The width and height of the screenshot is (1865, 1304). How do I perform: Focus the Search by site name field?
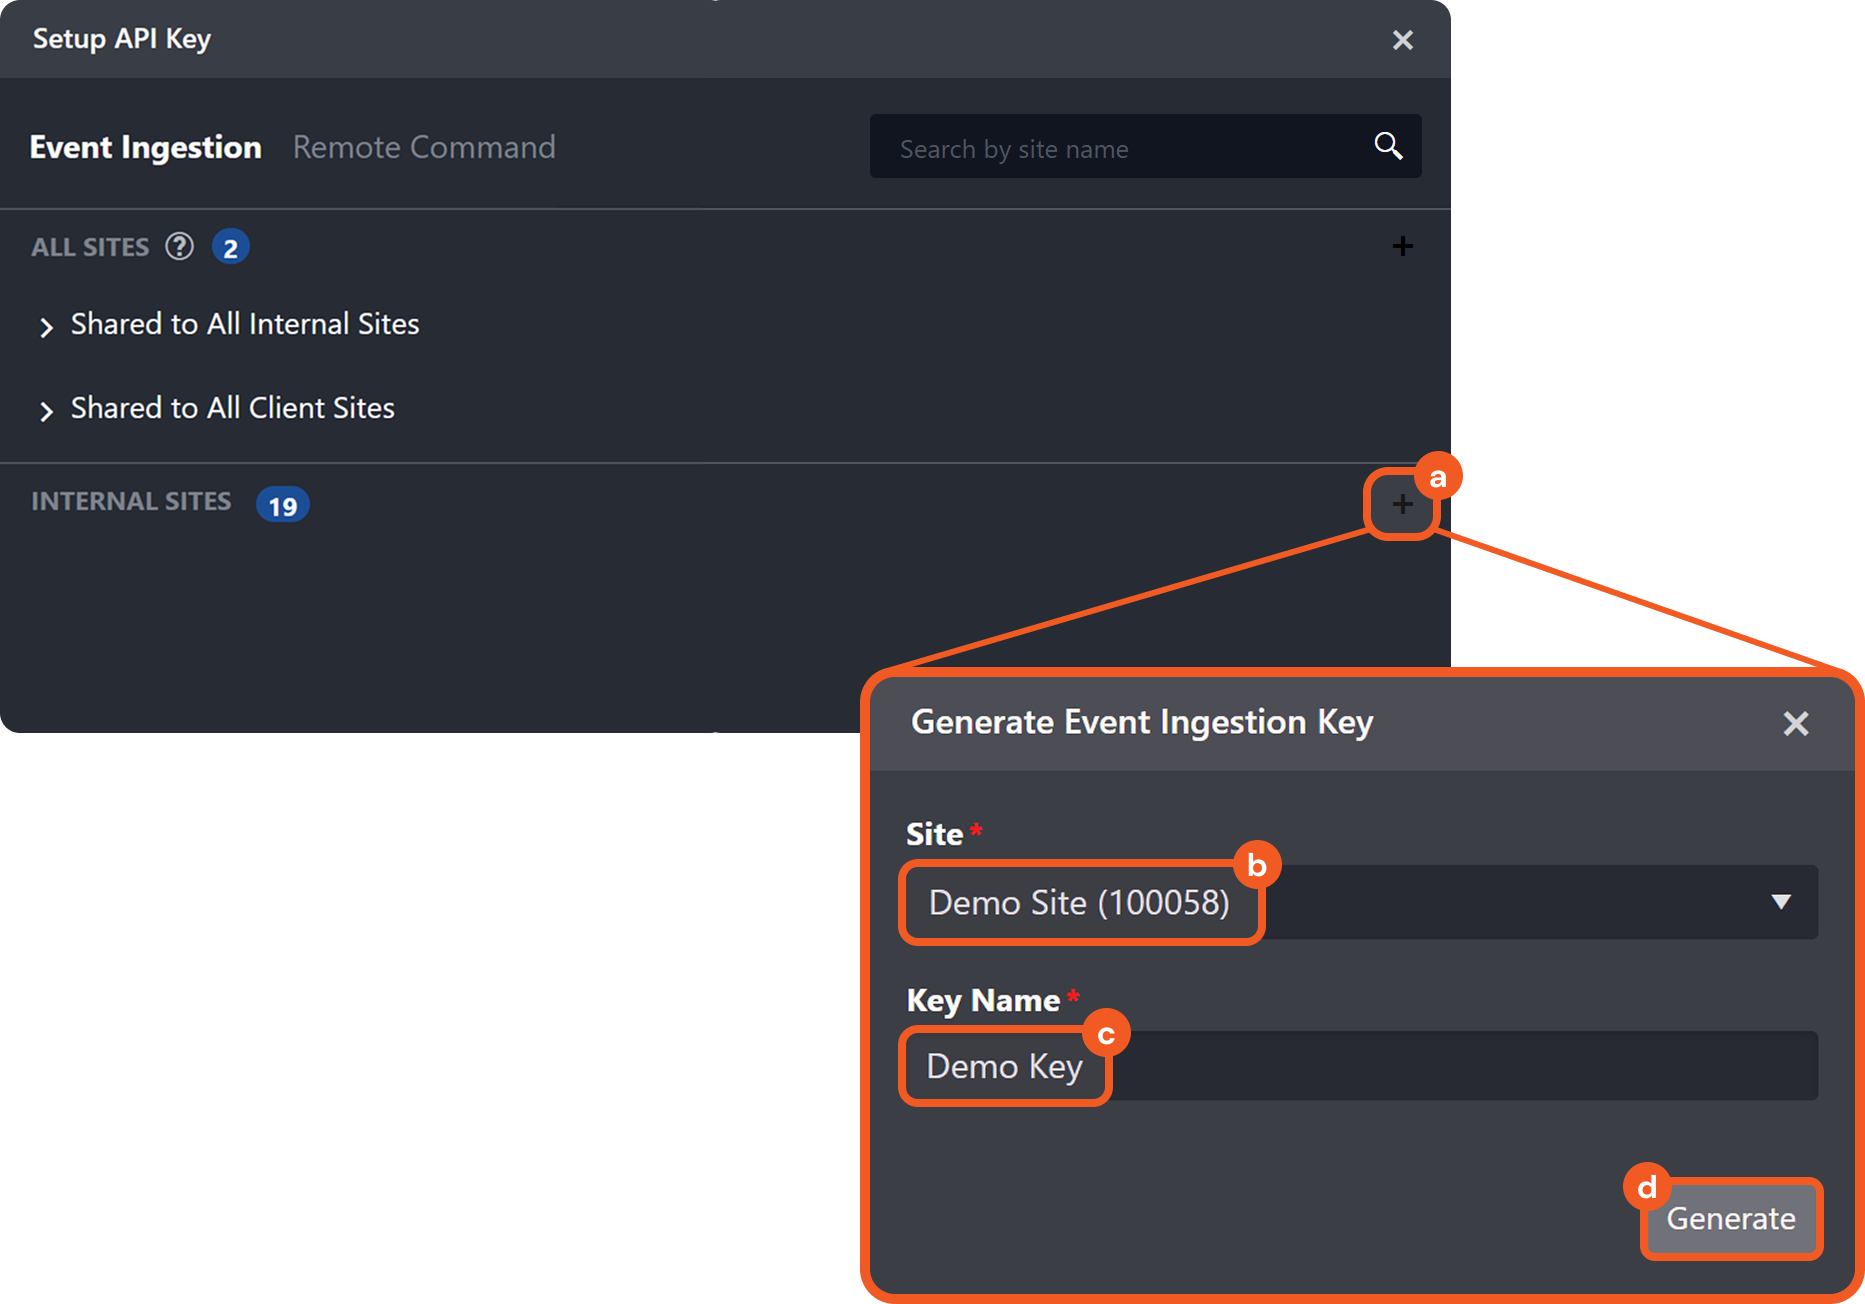1120,148
